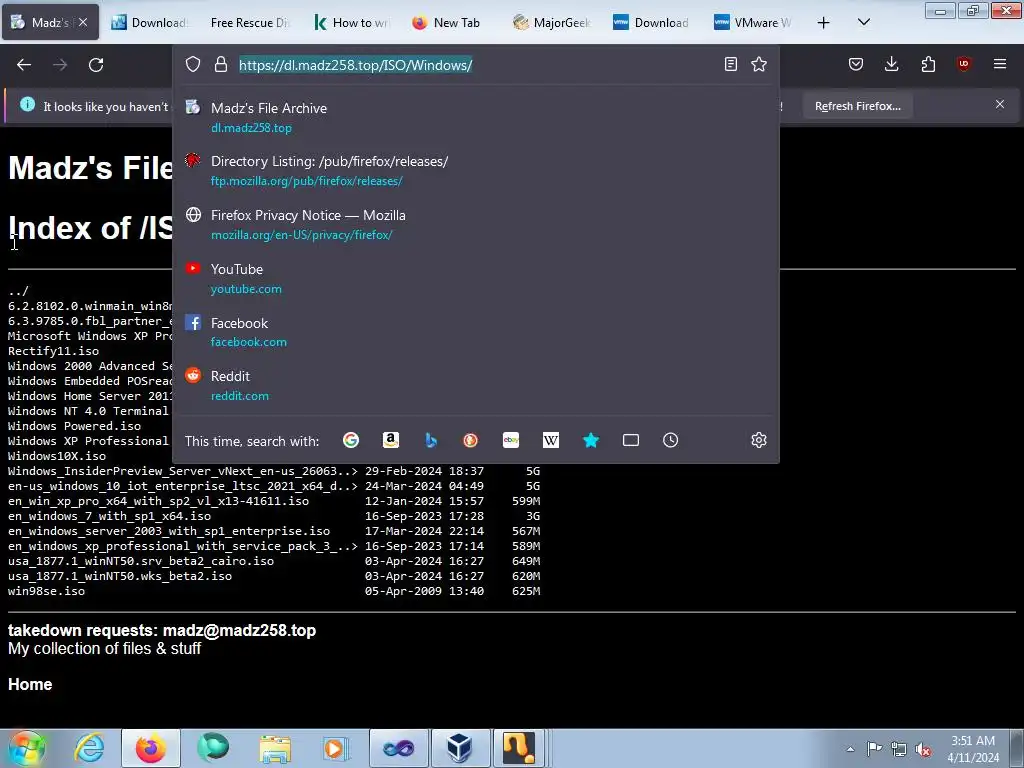Viewport: 1024px width, 768px height.
Task: Open the Windows Start menu
Action: point(27,748)
